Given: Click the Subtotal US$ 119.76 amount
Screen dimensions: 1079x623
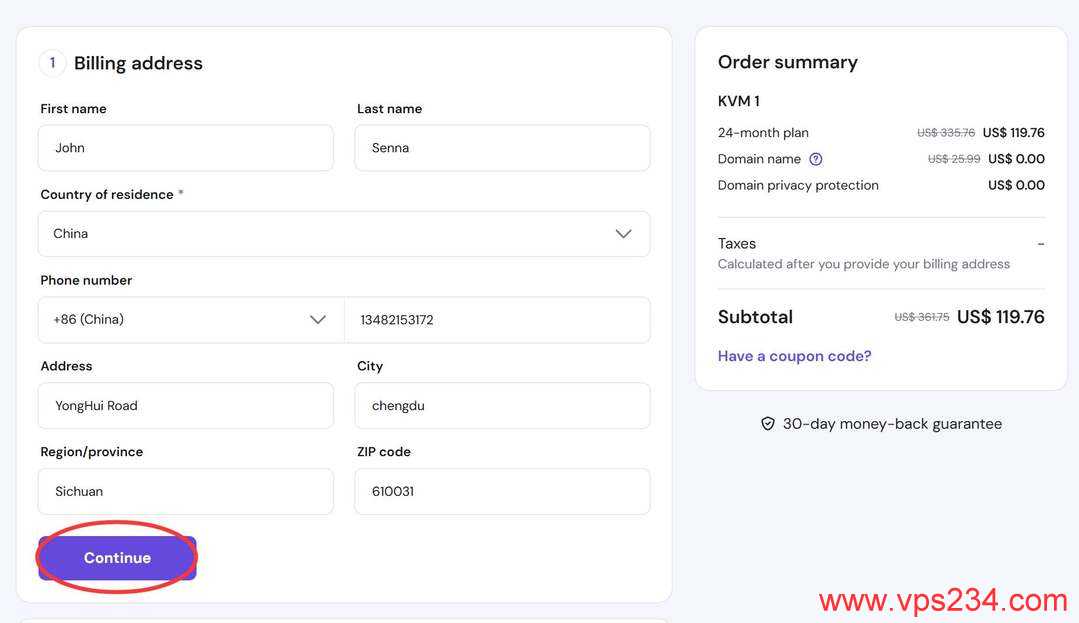Looking at the screenshot, I should click(1000, 317).
